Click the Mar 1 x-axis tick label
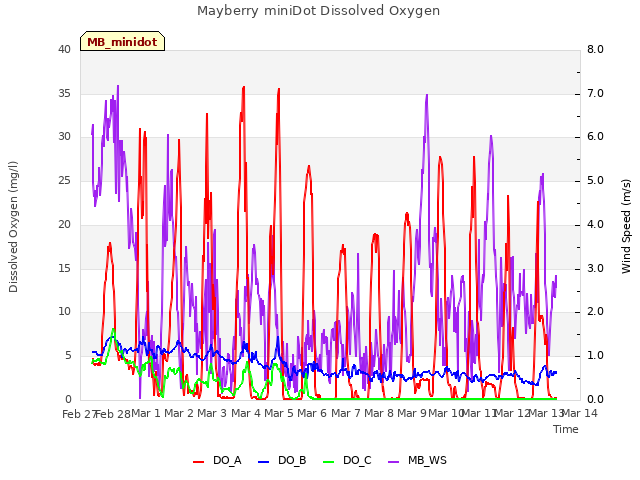This screenshot has width=640, height=480. (x=146, y=413)
